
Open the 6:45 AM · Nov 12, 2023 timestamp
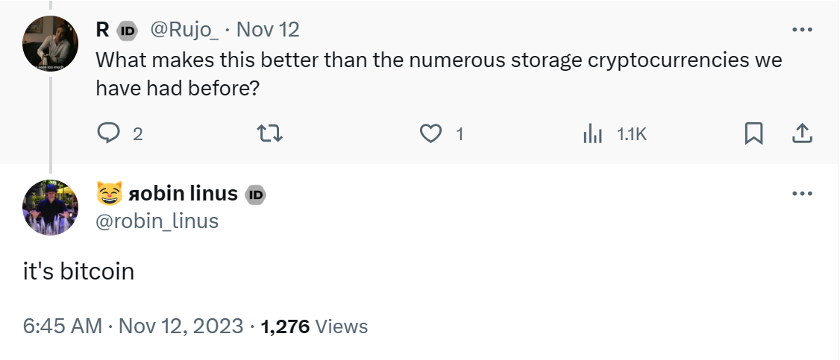133,326
